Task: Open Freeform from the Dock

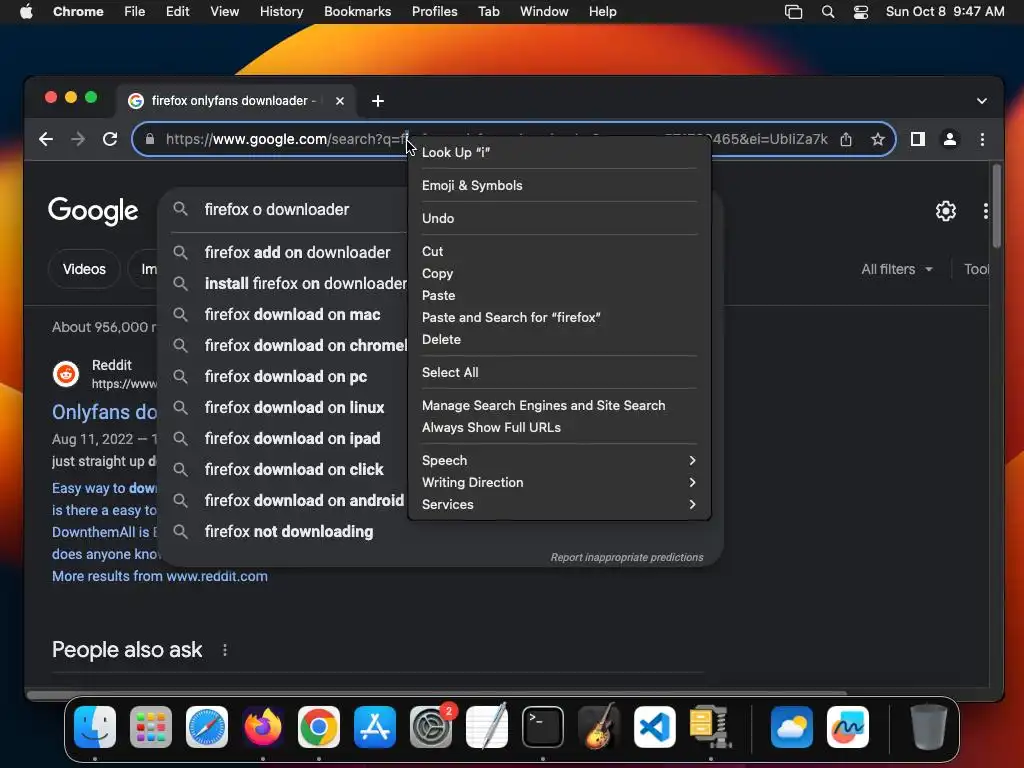Action: tap(848, 727)
